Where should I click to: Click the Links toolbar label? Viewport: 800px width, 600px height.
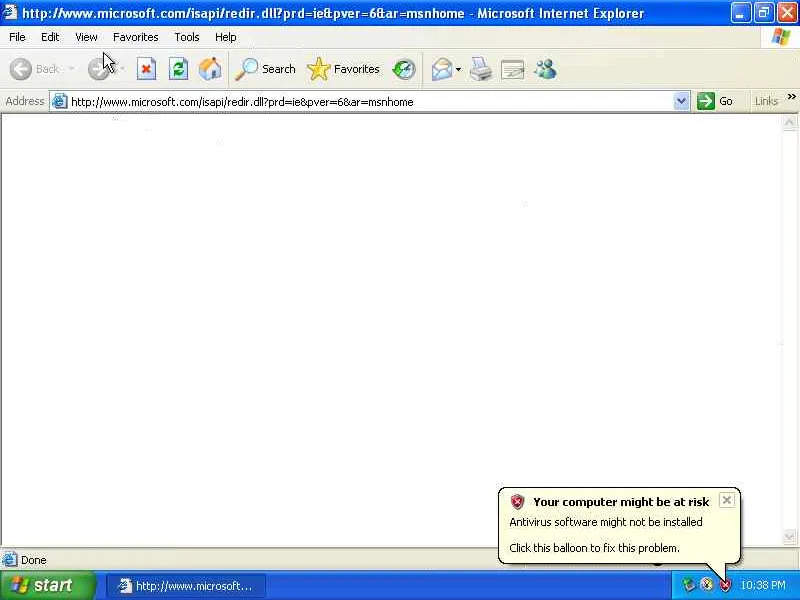(766, 101)
